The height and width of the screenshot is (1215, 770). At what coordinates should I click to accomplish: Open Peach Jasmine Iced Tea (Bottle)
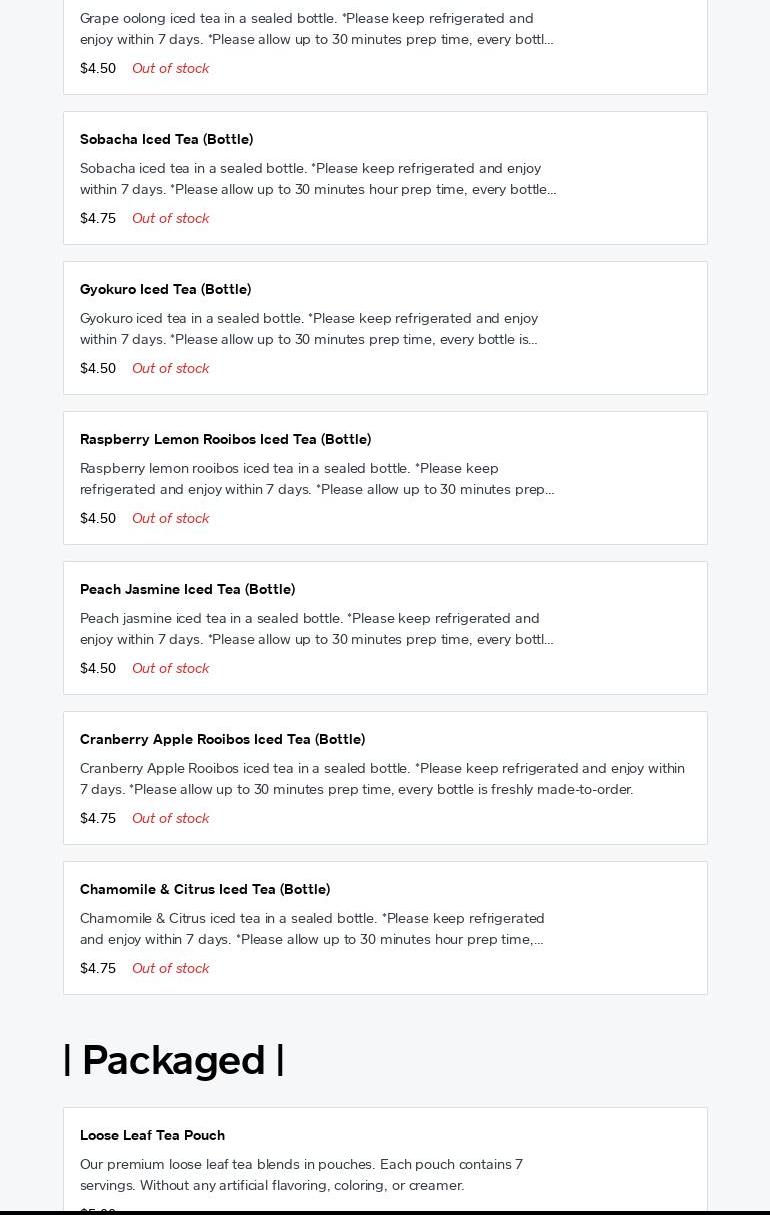pos(187,589)
